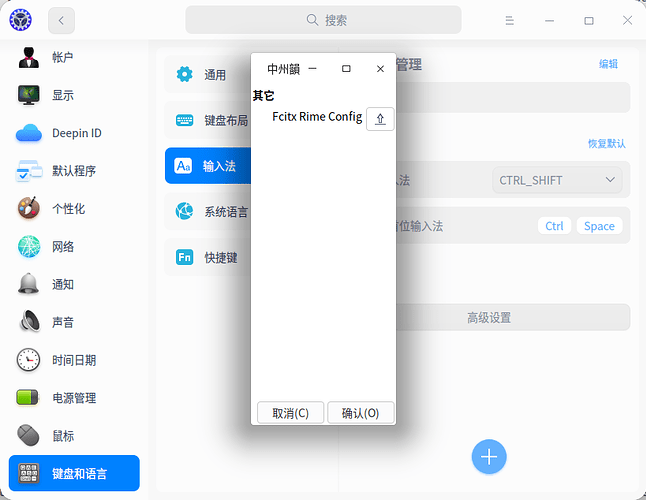Click Deepin ID sidebar label
Screen dimensions: 646x500
[77, 133]
